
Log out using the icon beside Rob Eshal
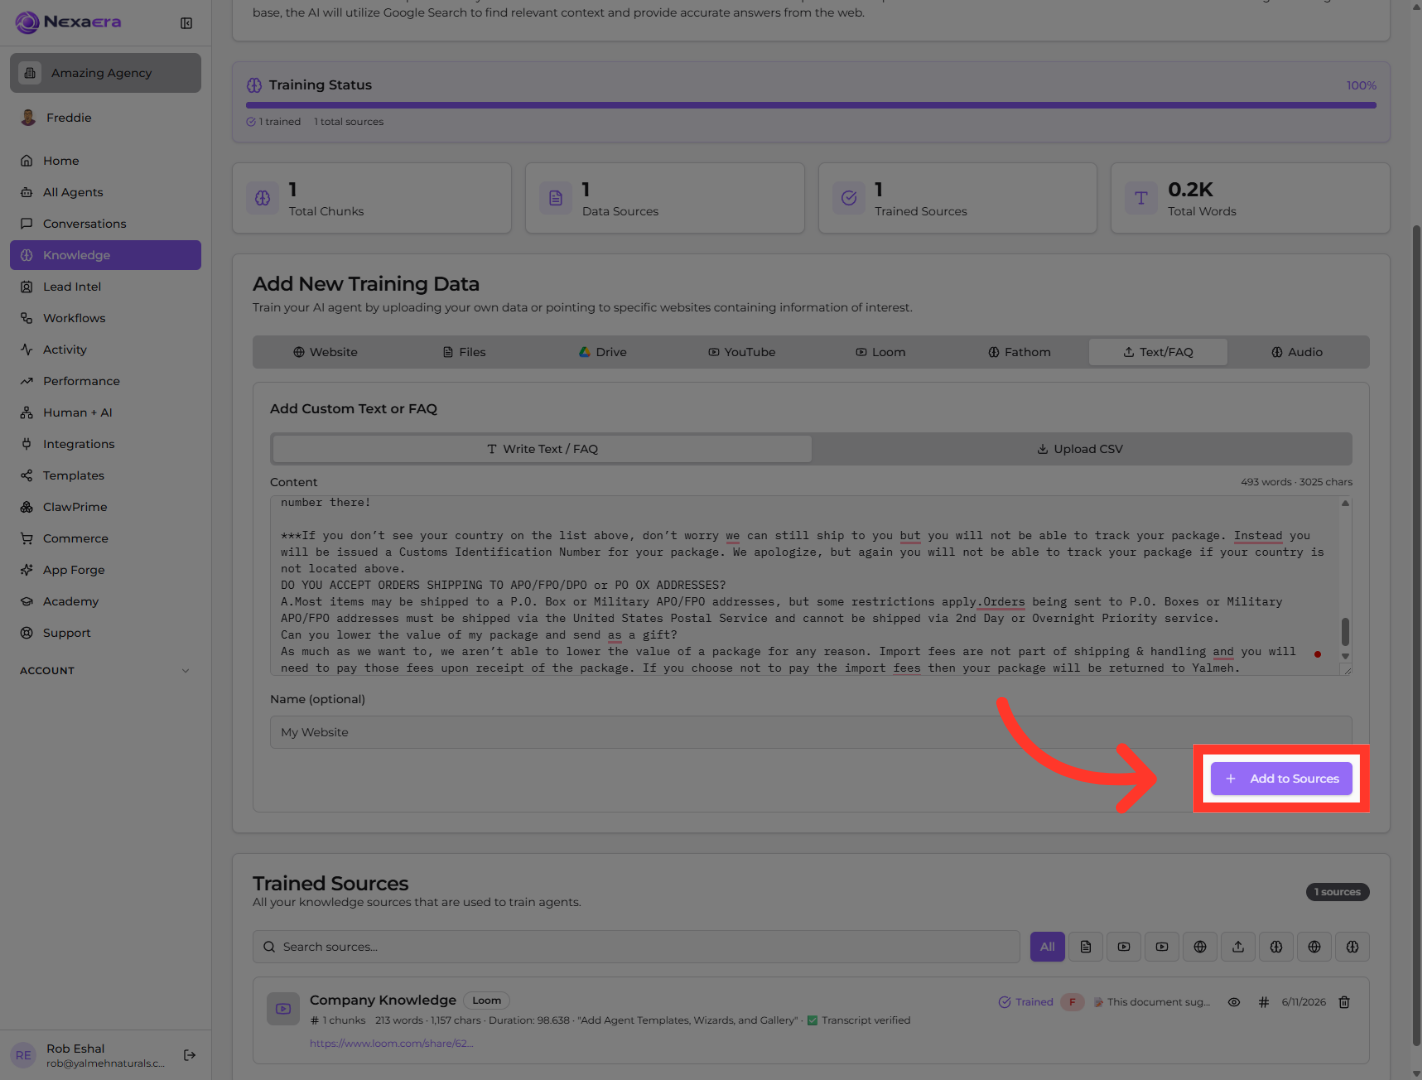click(190, 1055)
